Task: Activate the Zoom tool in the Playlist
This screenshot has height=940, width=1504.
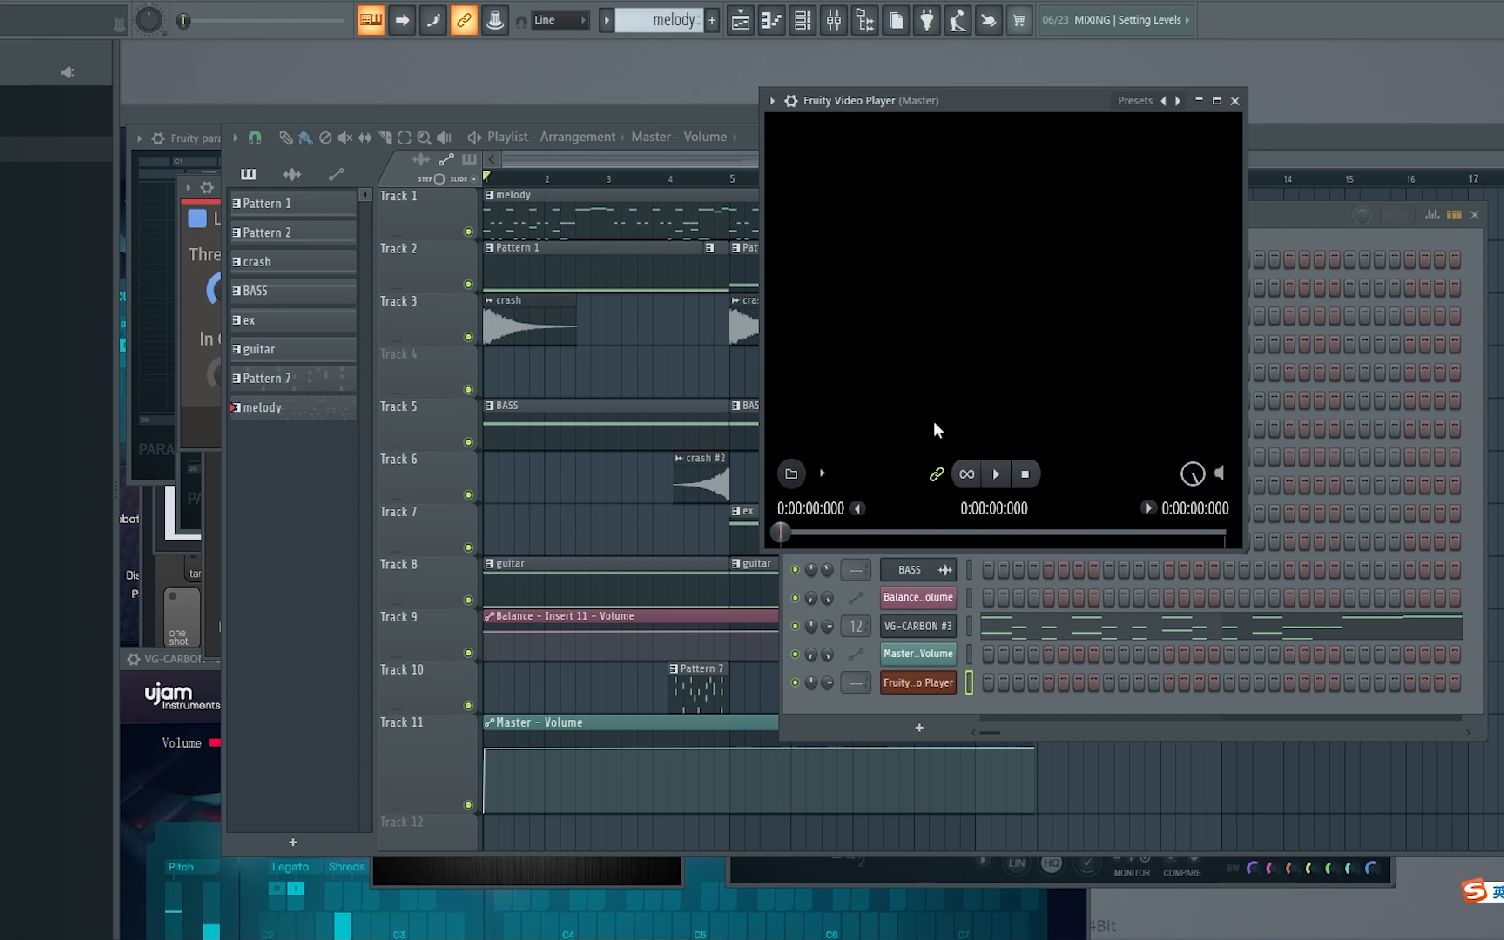Action: [x=425, y=137]
